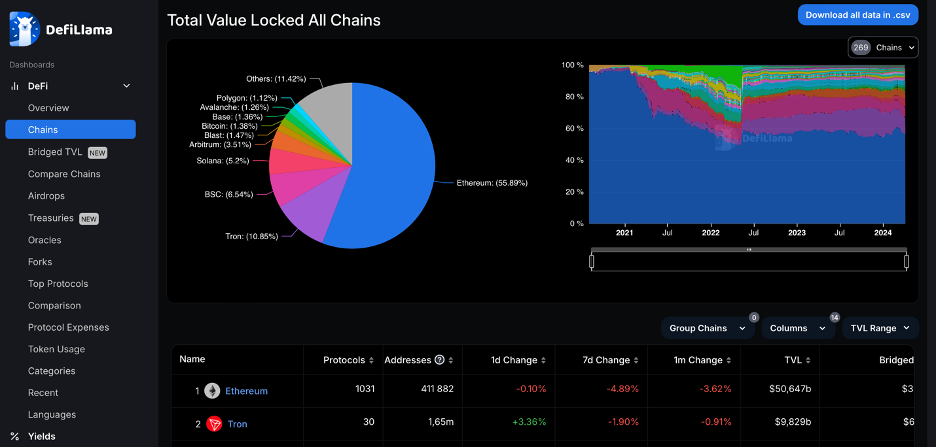The width and height of the screenshot is (936, 448).
Task: Click Download all data in .csv button
Action: (x=858, y=15)
